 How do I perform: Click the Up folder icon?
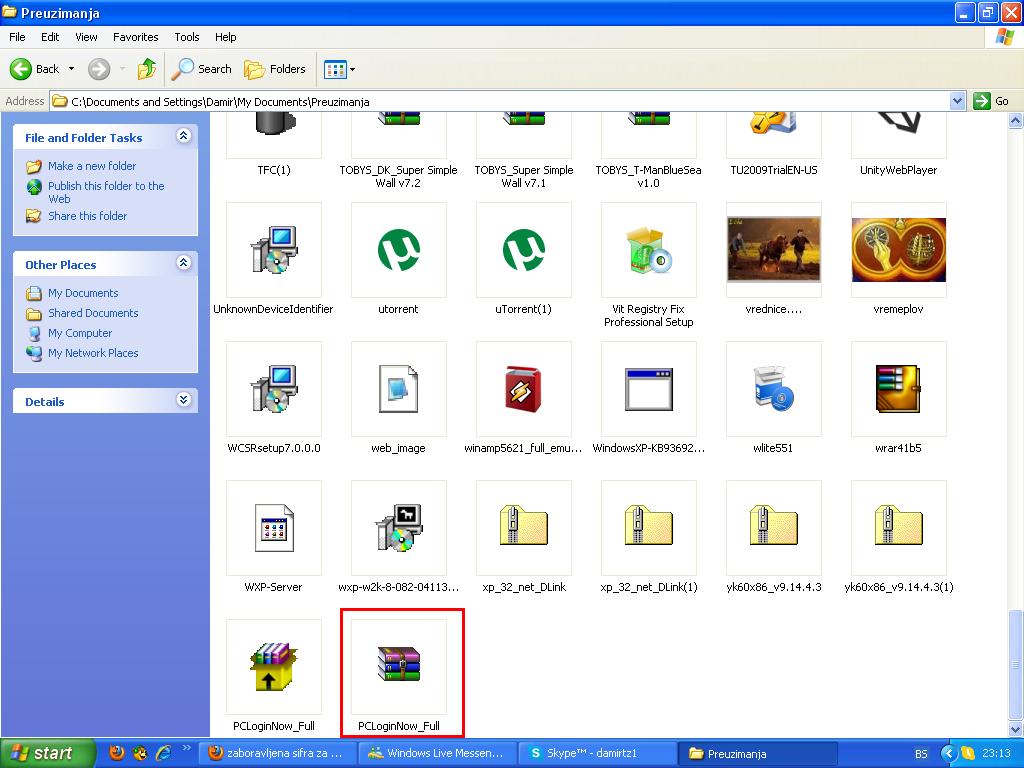[x=147, y=69]
